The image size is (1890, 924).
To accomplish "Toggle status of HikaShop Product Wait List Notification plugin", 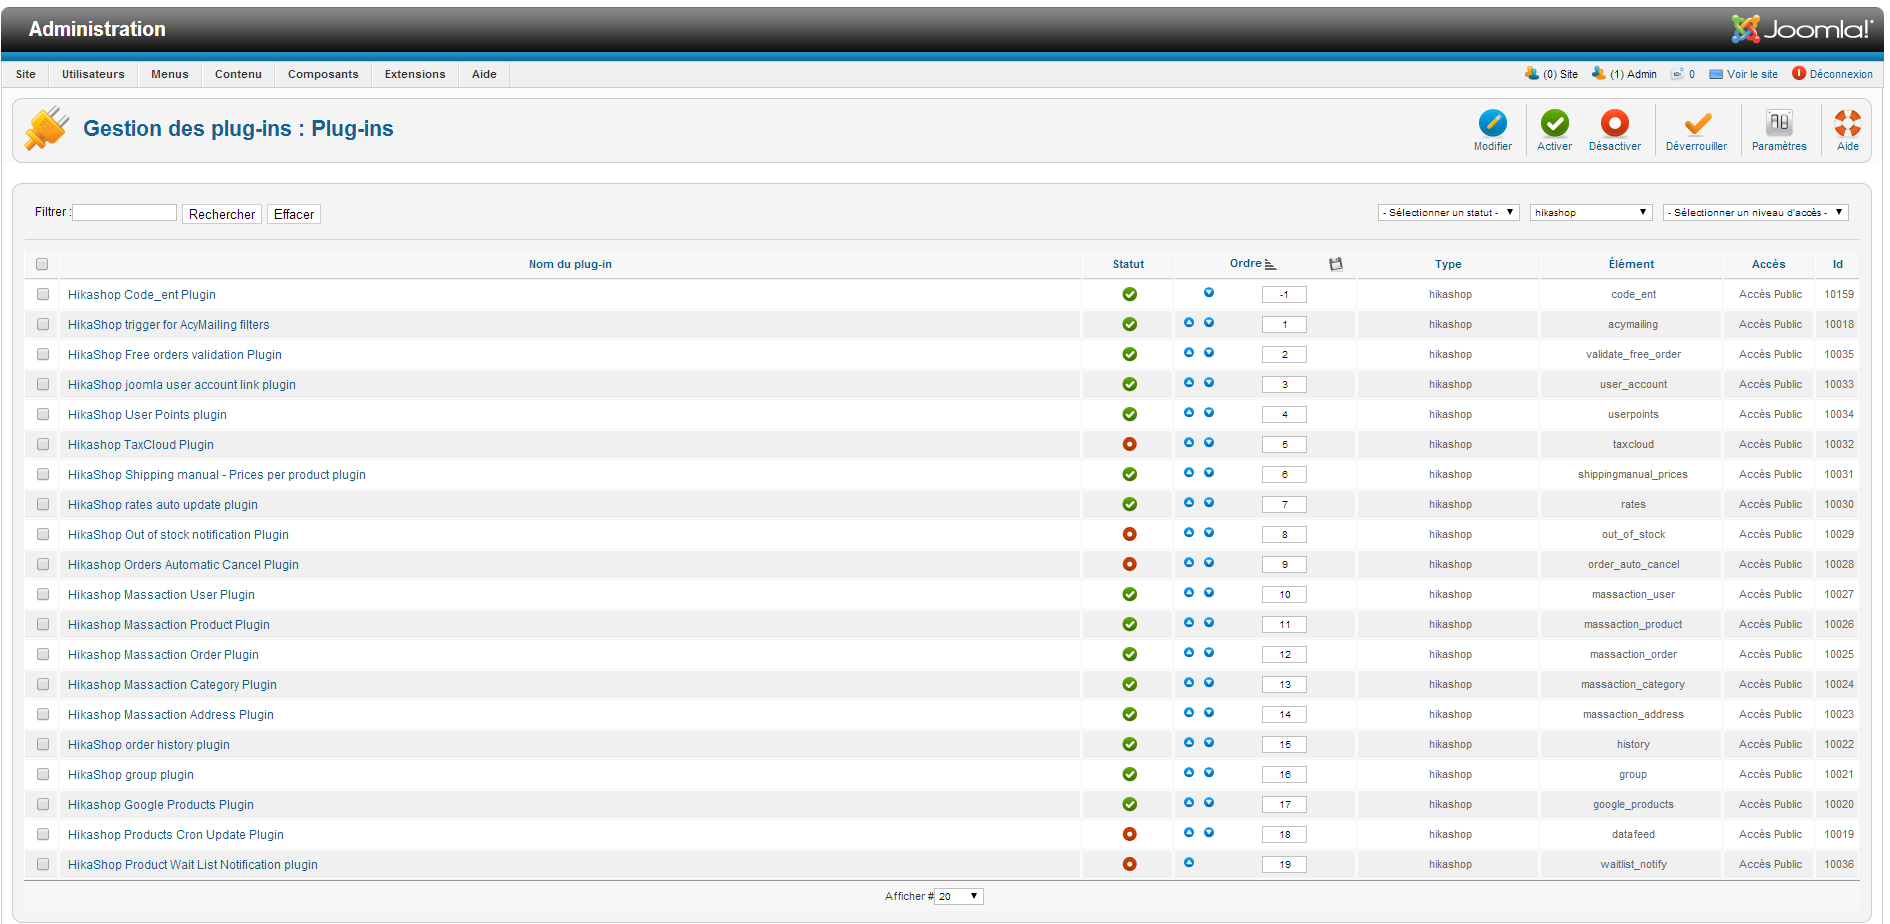I will (1129, 864).
